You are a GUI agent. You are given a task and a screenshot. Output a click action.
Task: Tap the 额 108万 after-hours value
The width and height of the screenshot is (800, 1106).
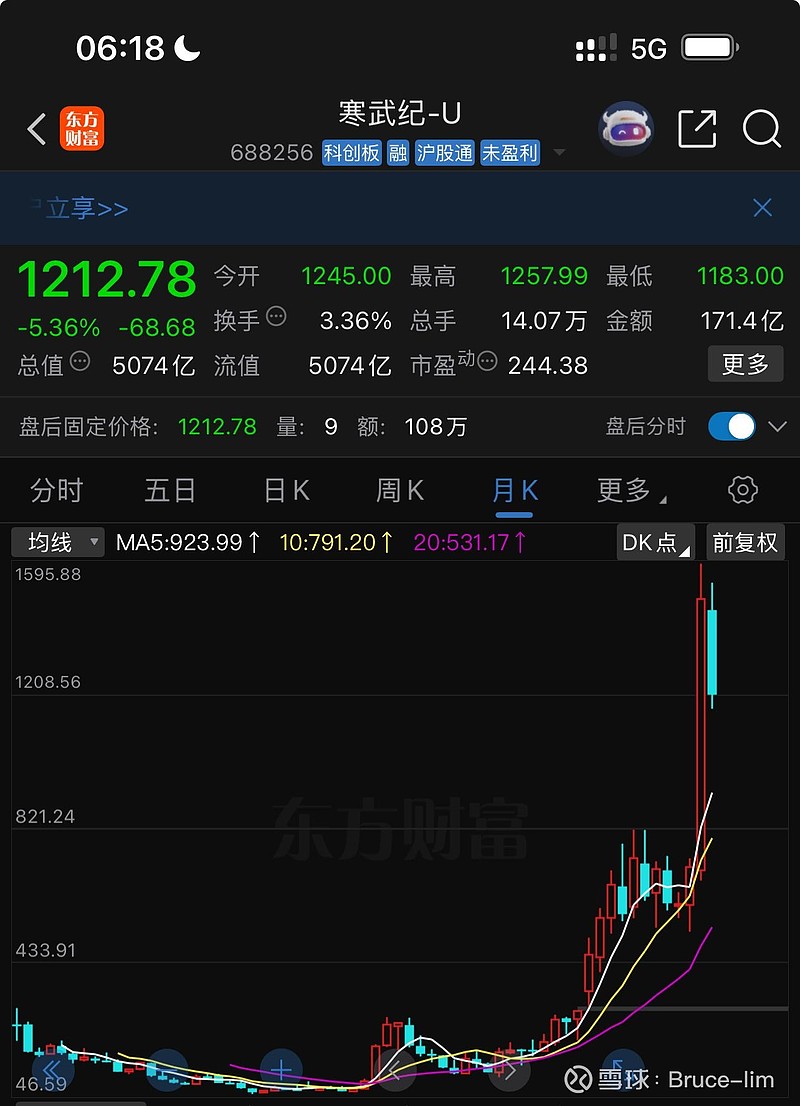coord(435,427)
